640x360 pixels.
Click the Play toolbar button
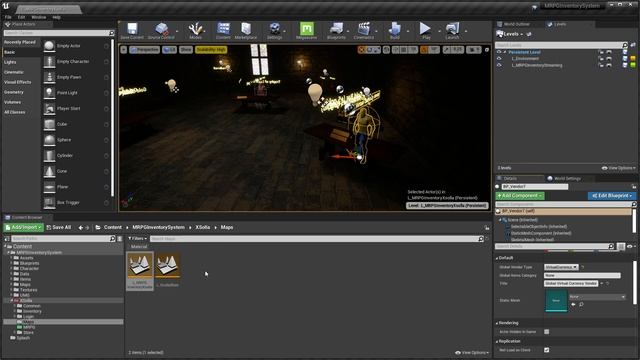click(426, 31)
